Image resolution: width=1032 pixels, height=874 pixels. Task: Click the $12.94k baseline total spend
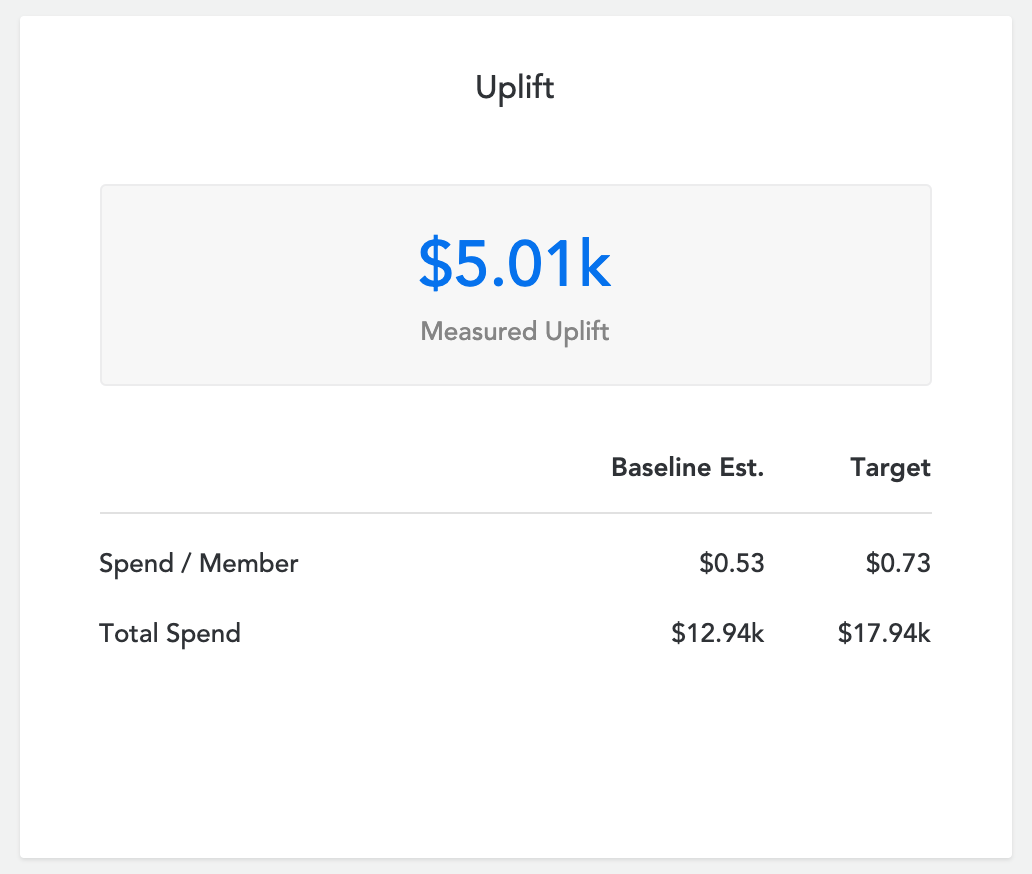pyautogui.click(x=717, y=633)
